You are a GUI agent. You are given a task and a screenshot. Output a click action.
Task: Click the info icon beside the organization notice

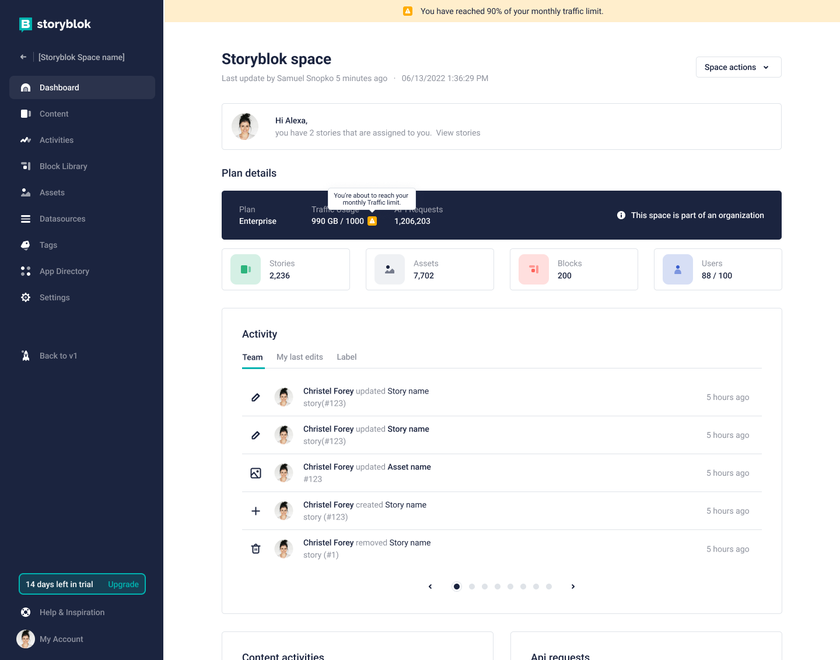coord(621,215)
